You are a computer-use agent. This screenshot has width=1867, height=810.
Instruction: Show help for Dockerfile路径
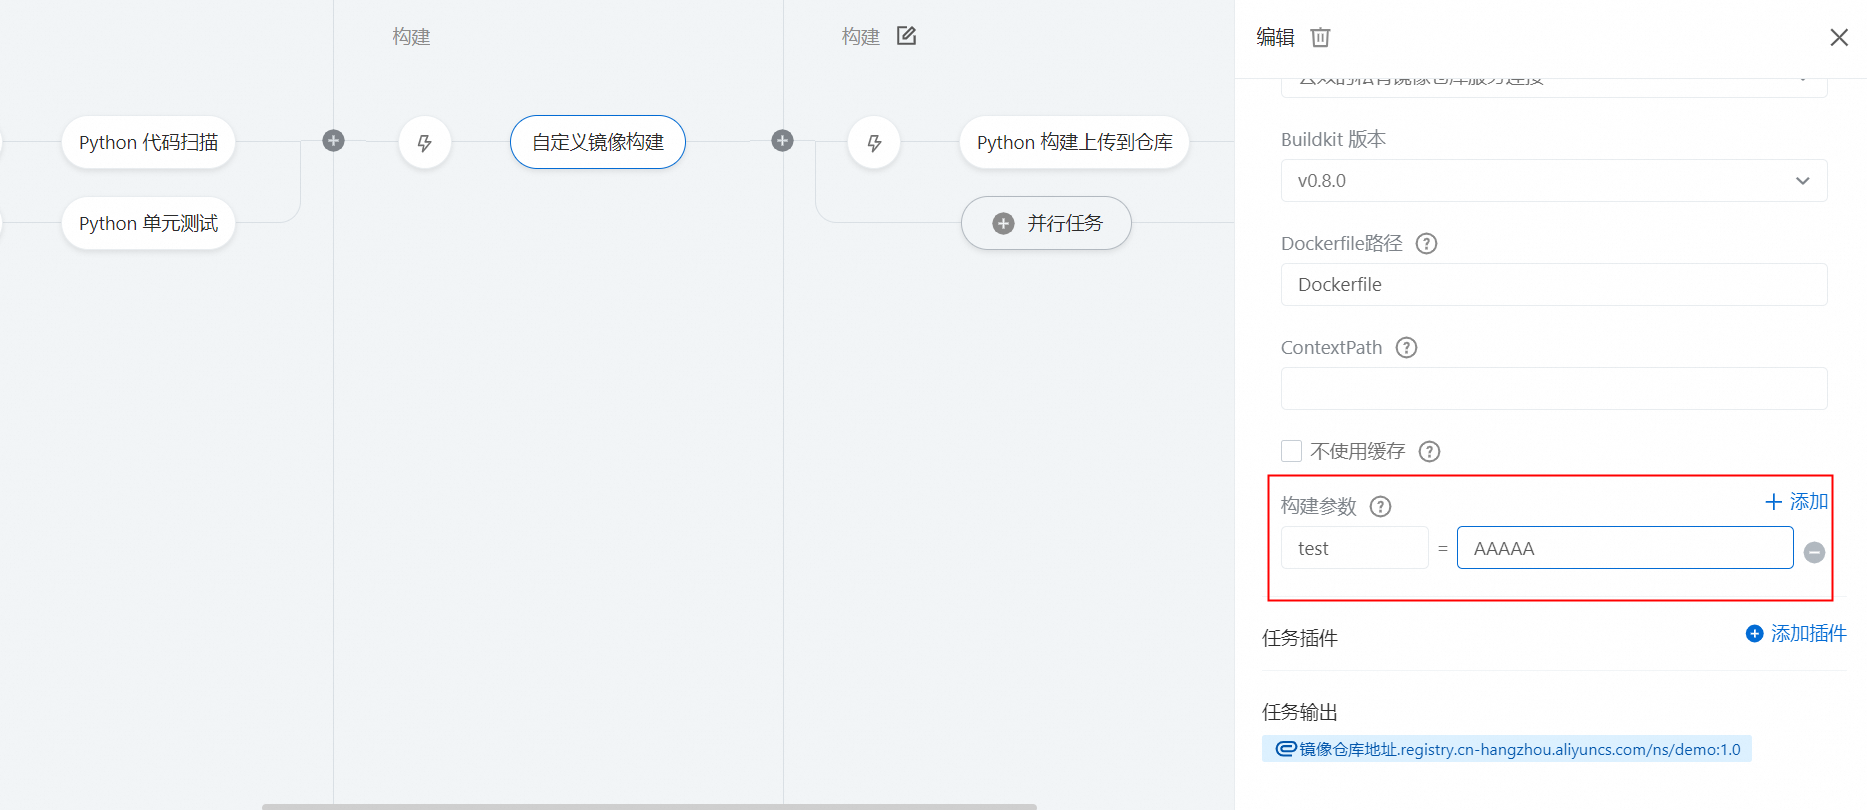coord(1427,243)
